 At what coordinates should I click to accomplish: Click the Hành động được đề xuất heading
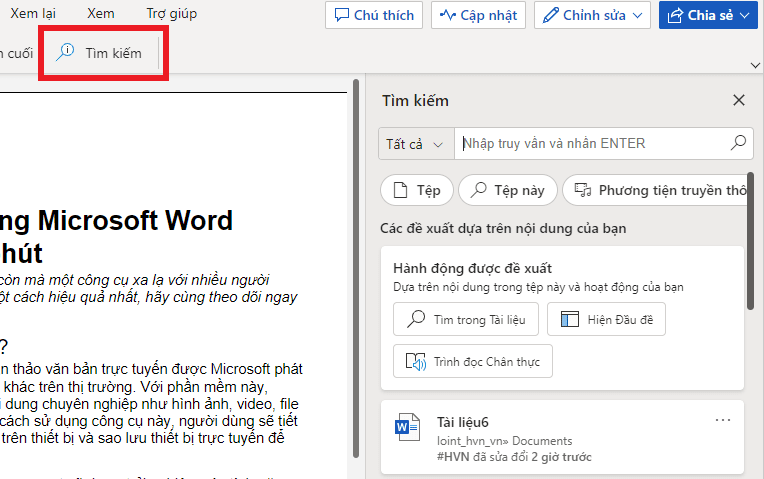(472, 268)
